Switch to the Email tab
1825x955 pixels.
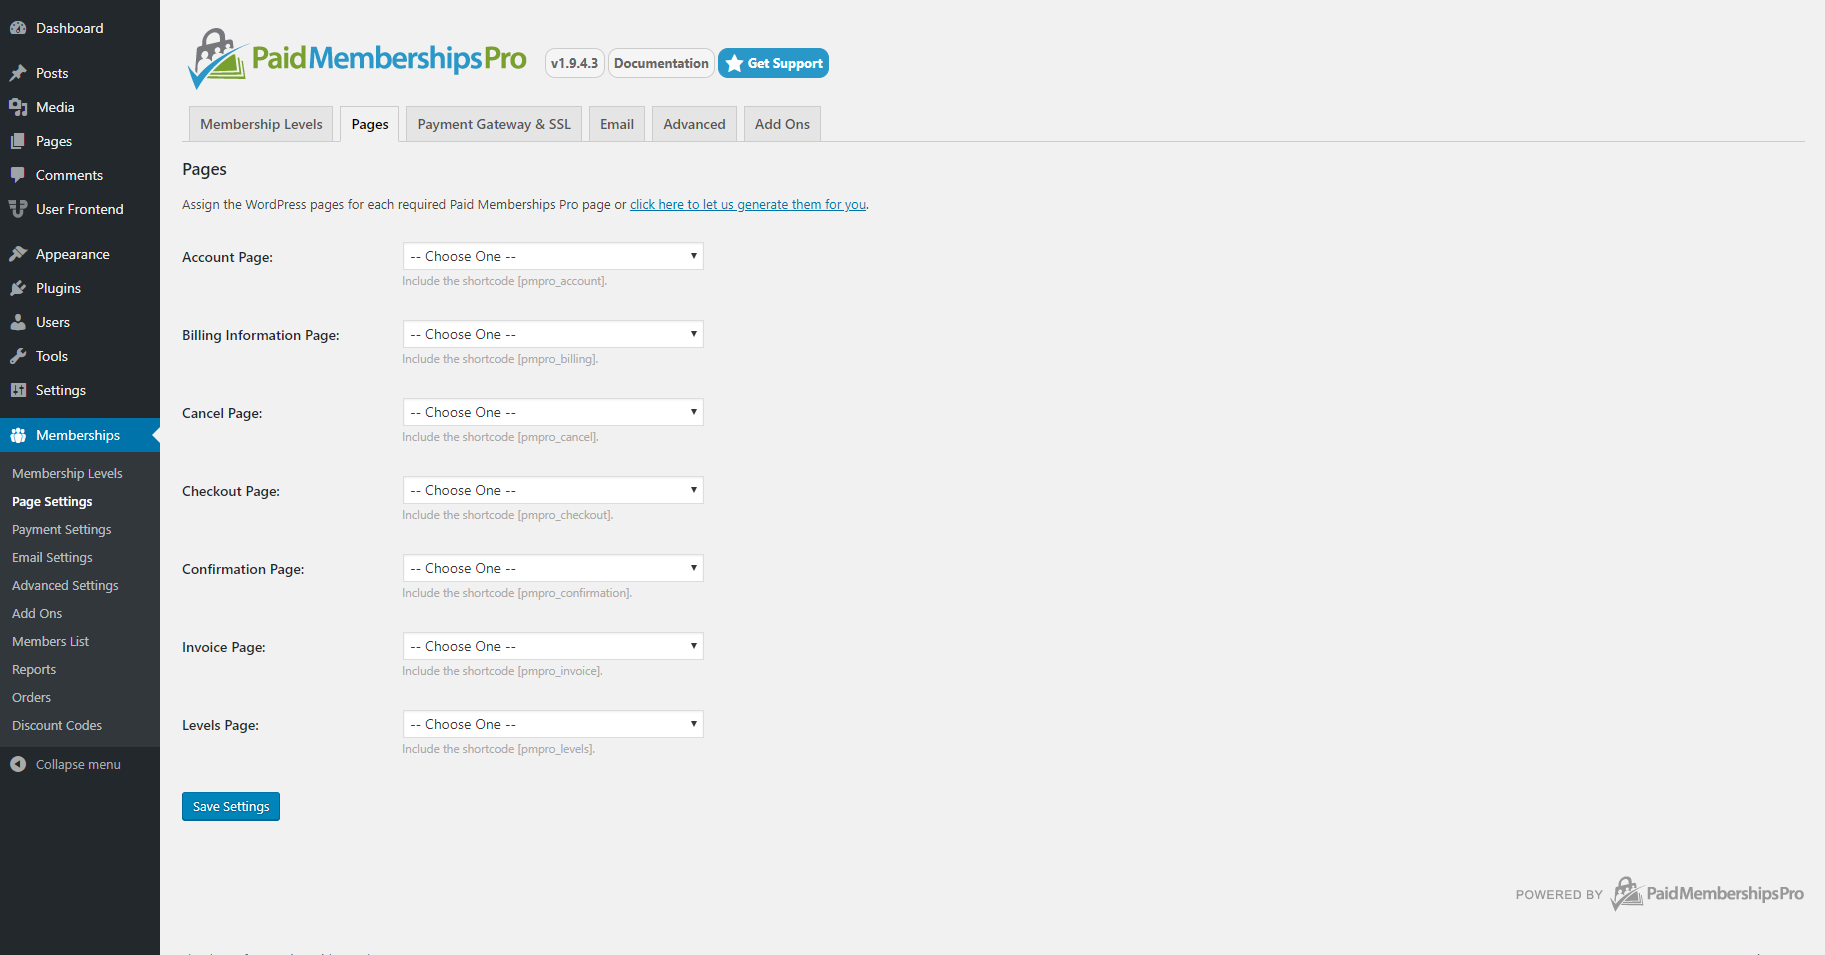pos(617,124)
